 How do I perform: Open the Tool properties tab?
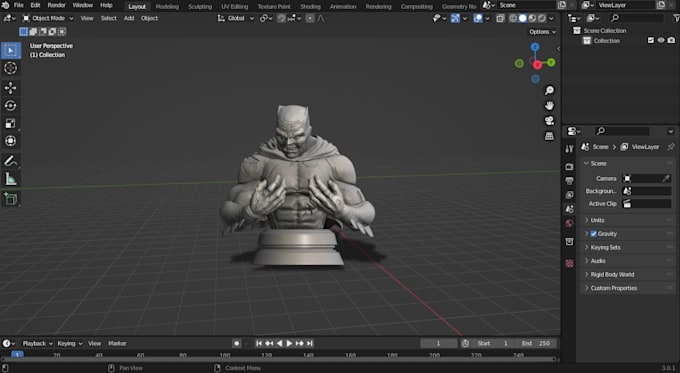(x=569, y=149)
